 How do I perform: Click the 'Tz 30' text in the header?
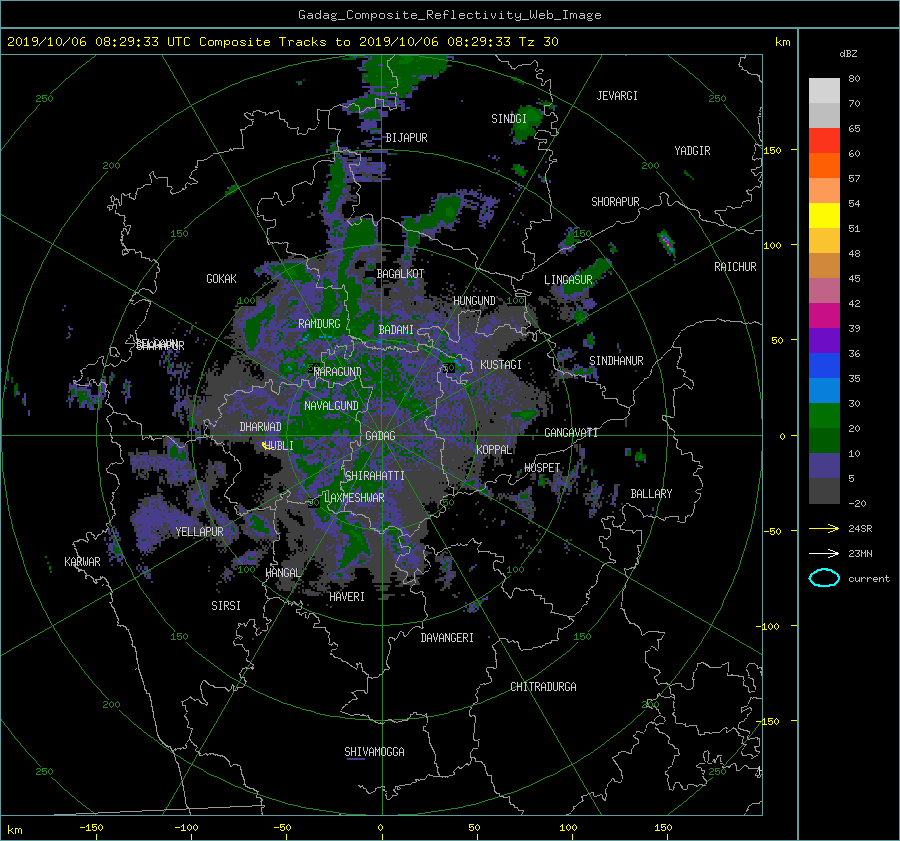(538, 42)
